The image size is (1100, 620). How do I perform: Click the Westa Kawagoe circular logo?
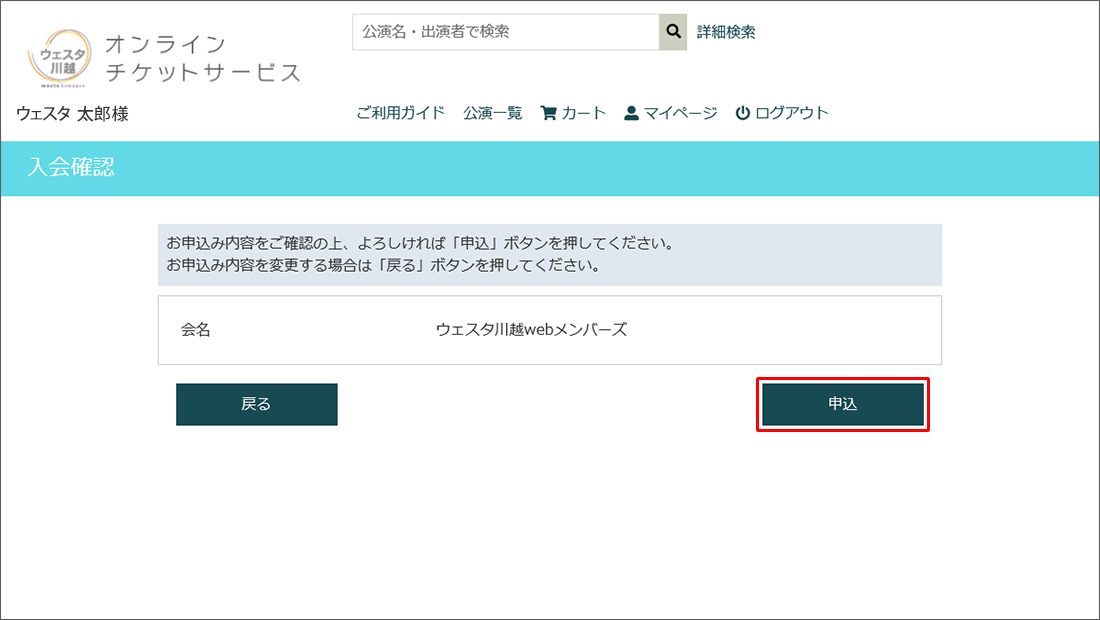tap(59, 58)
